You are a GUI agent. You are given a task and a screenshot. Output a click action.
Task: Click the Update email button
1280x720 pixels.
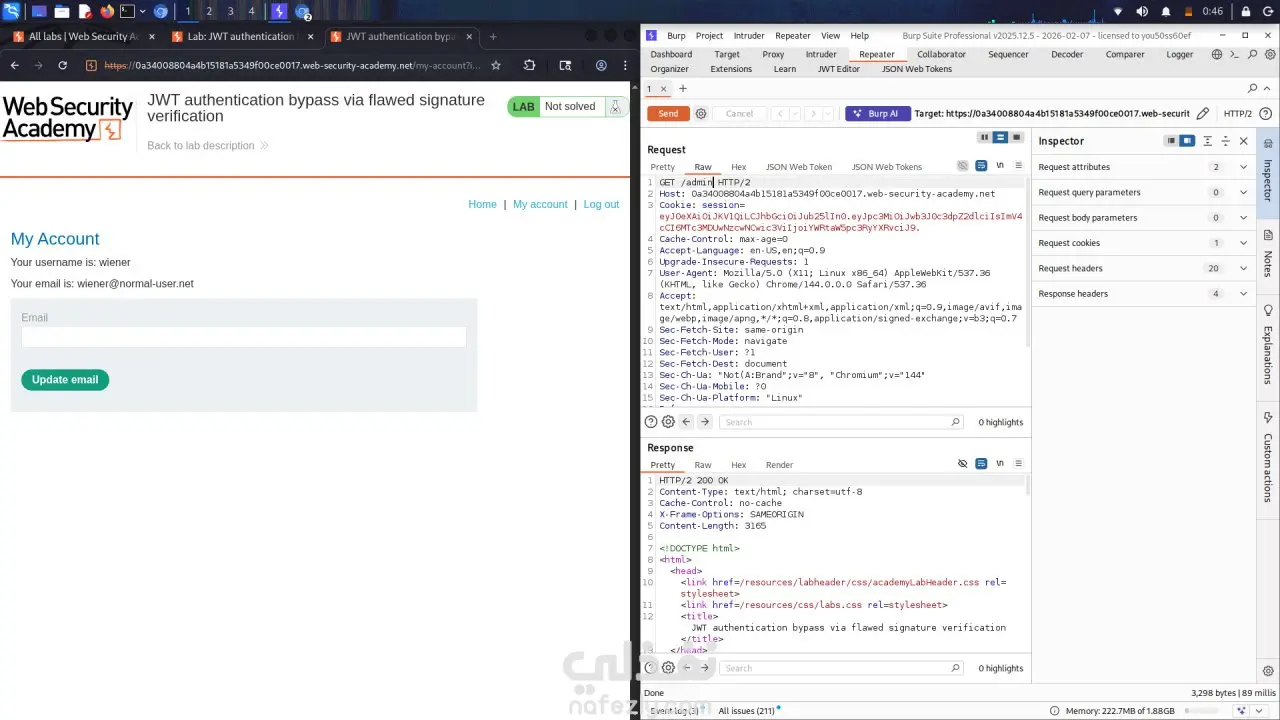pos(65,380)
